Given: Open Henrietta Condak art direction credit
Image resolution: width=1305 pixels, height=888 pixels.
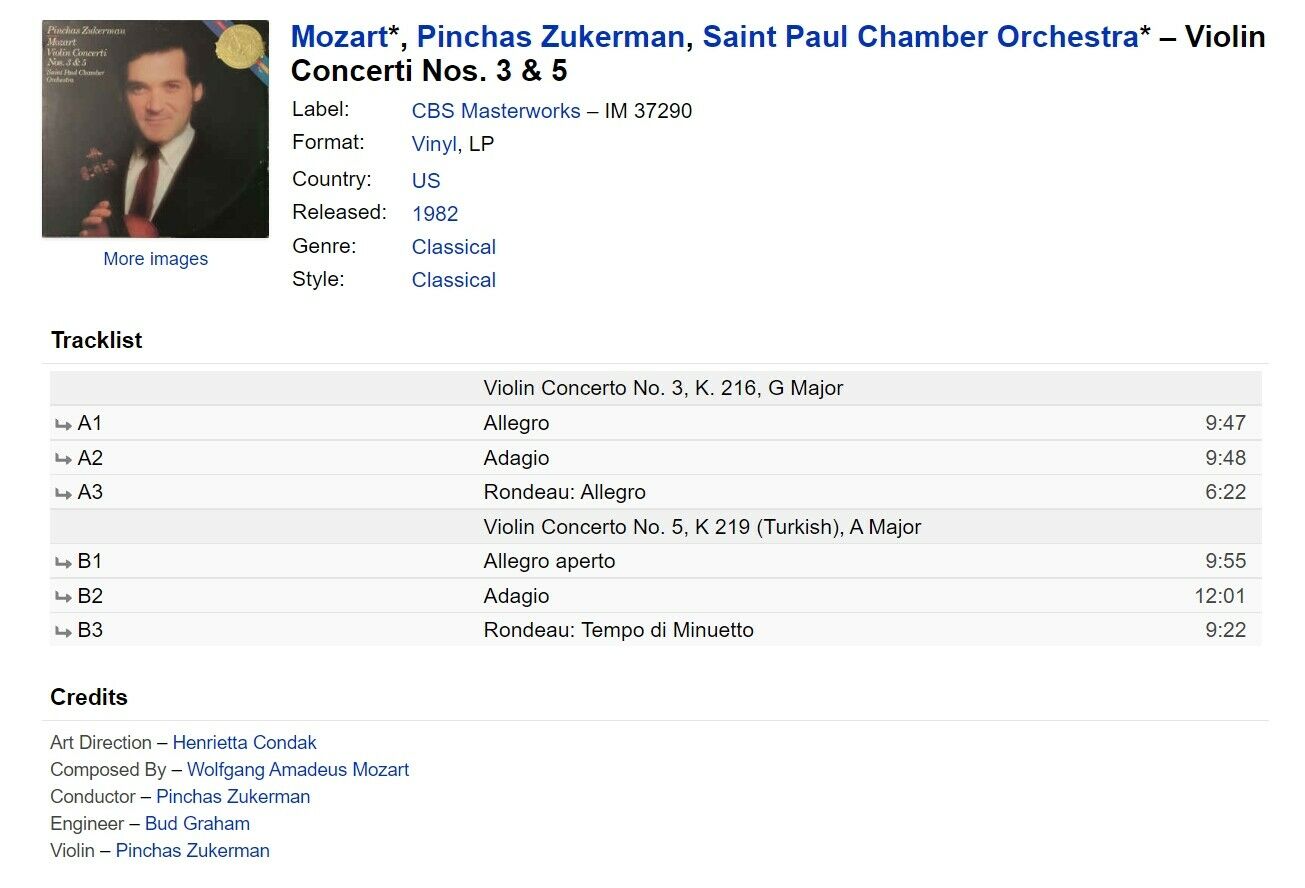Looking at the screenshot, I should pyautogui.click(x=244, y=743).
